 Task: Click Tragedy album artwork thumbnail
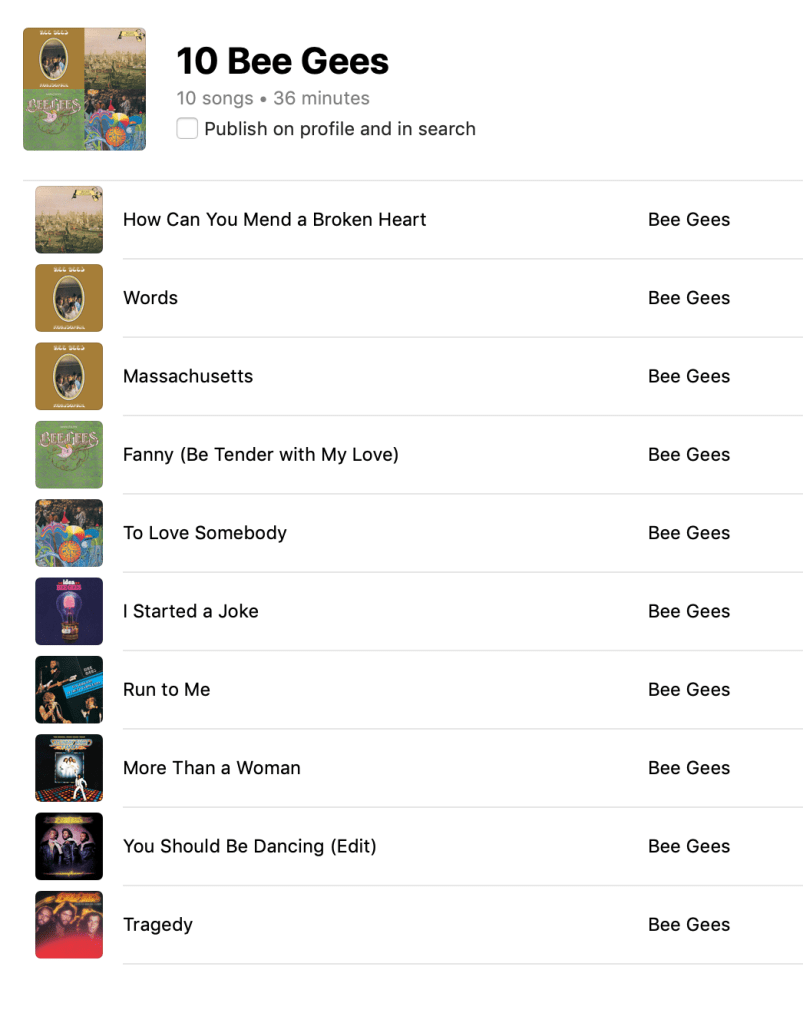coord(69,925)
